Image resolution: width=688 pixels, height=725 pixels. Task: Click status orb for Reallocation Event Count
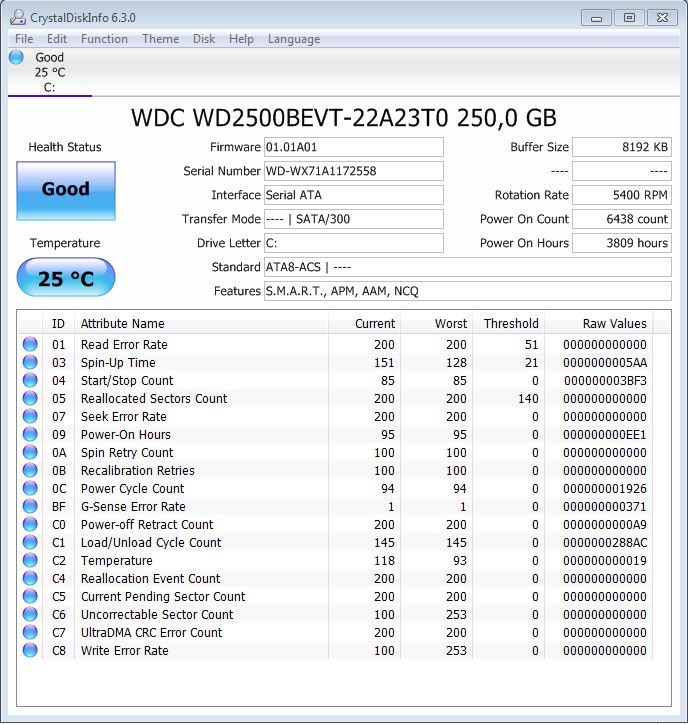(30, 579)
